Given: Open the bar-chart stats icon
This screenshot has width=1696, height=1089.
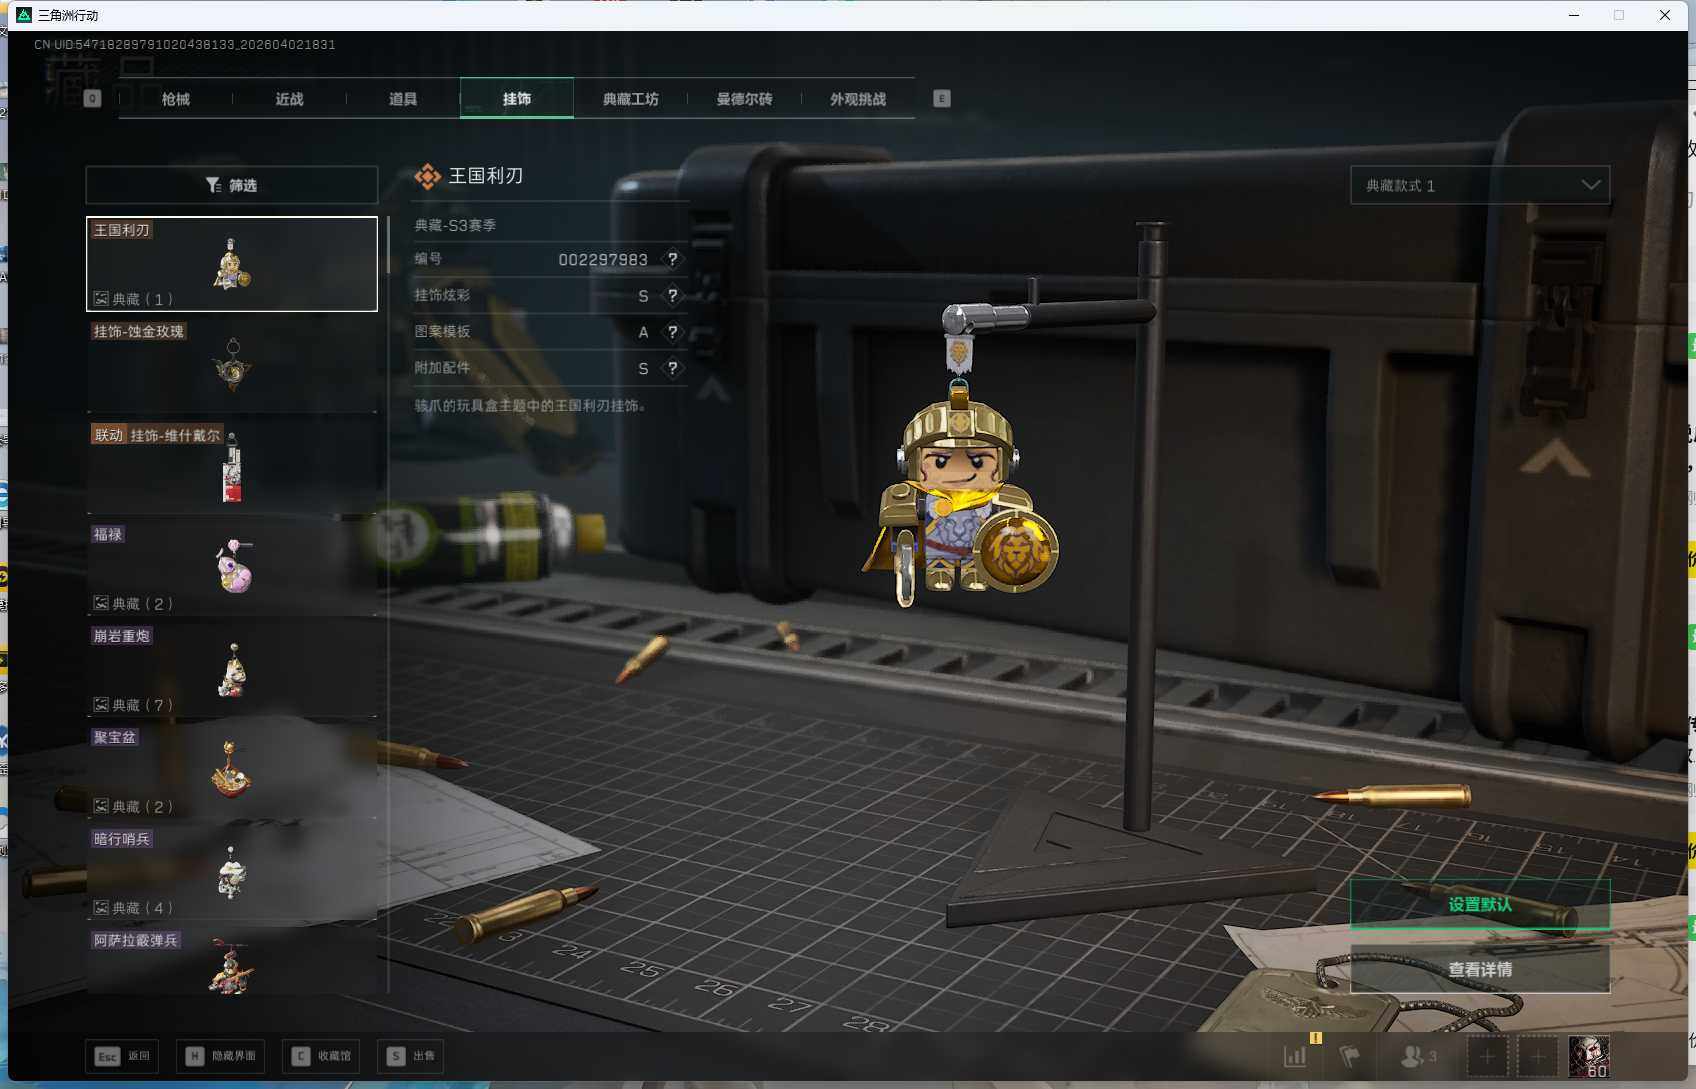Looking at the screenshot, I should (1295, 1056).
